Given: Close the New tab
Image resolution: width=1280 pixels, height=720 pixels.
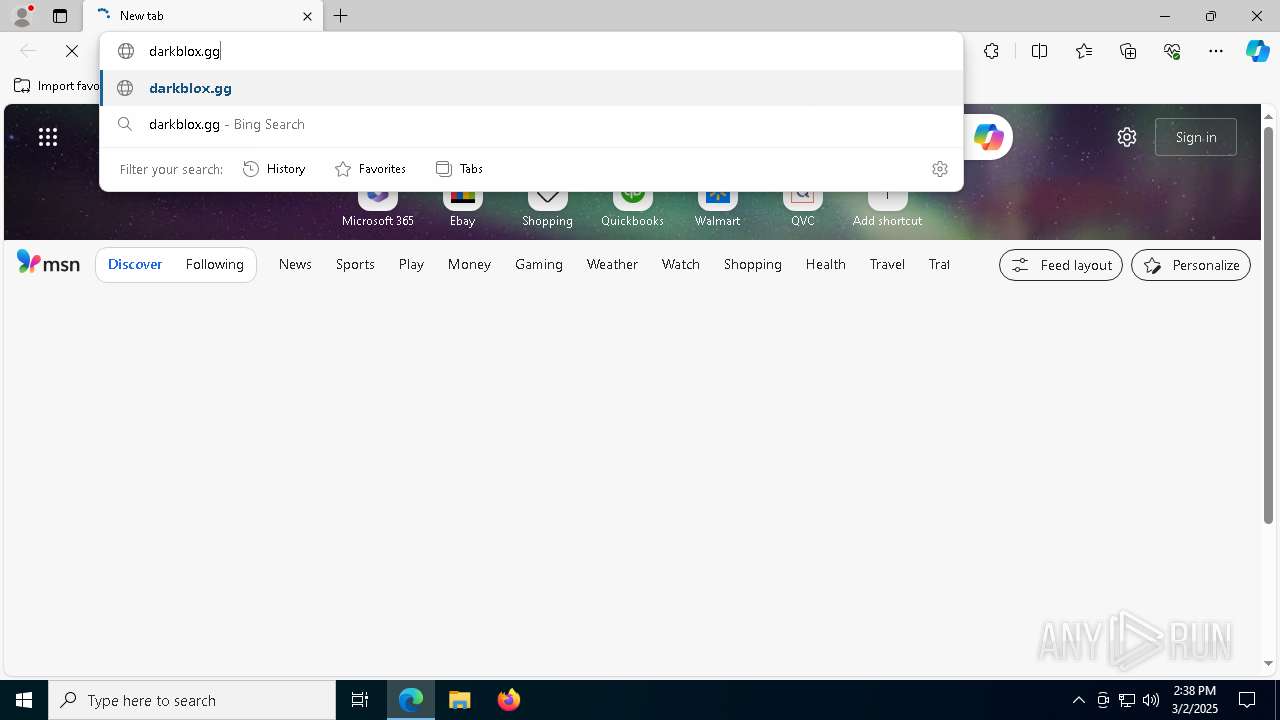Looking at the screenshot, I should tap(307, 16).
